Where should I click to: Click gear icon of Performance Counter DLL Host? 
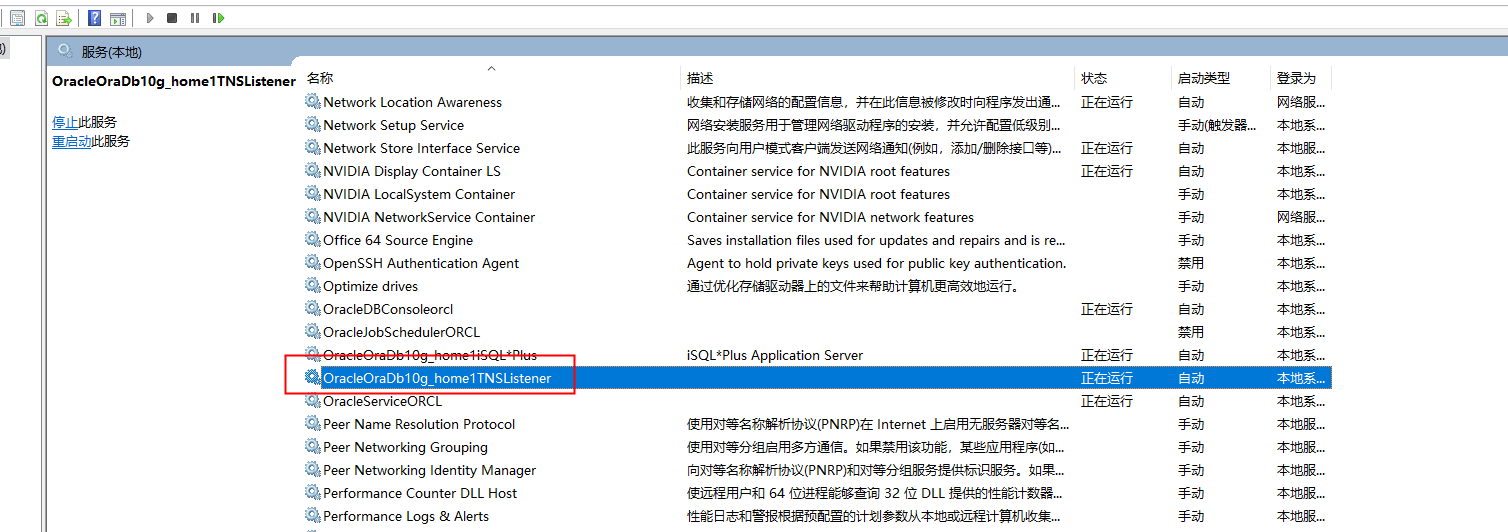point(313,493)
